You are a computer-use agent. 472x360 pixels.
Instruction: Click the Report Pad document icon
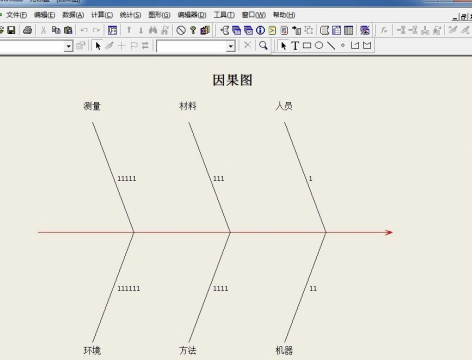[284, 30]
